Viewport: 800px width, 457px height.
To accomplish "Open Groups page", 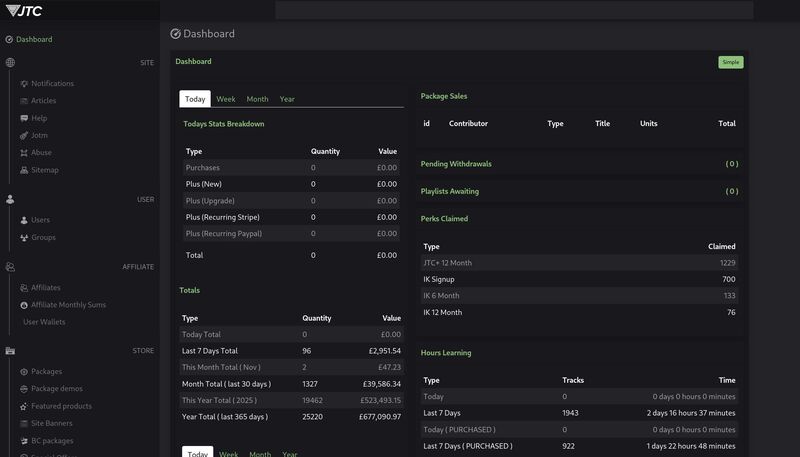I will pos(43,237).
